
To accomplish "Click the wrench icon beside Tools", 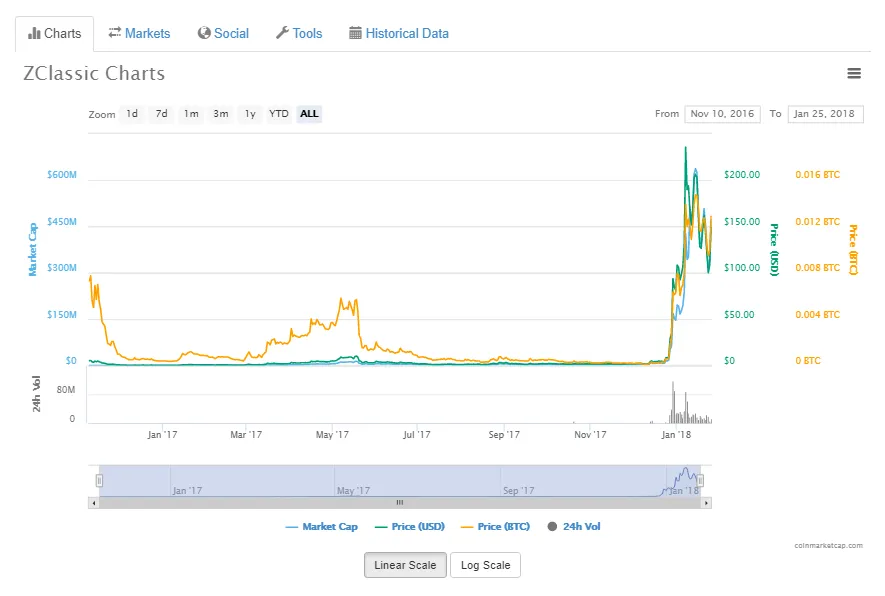I will pyautogui.click(x=282, y=33).
